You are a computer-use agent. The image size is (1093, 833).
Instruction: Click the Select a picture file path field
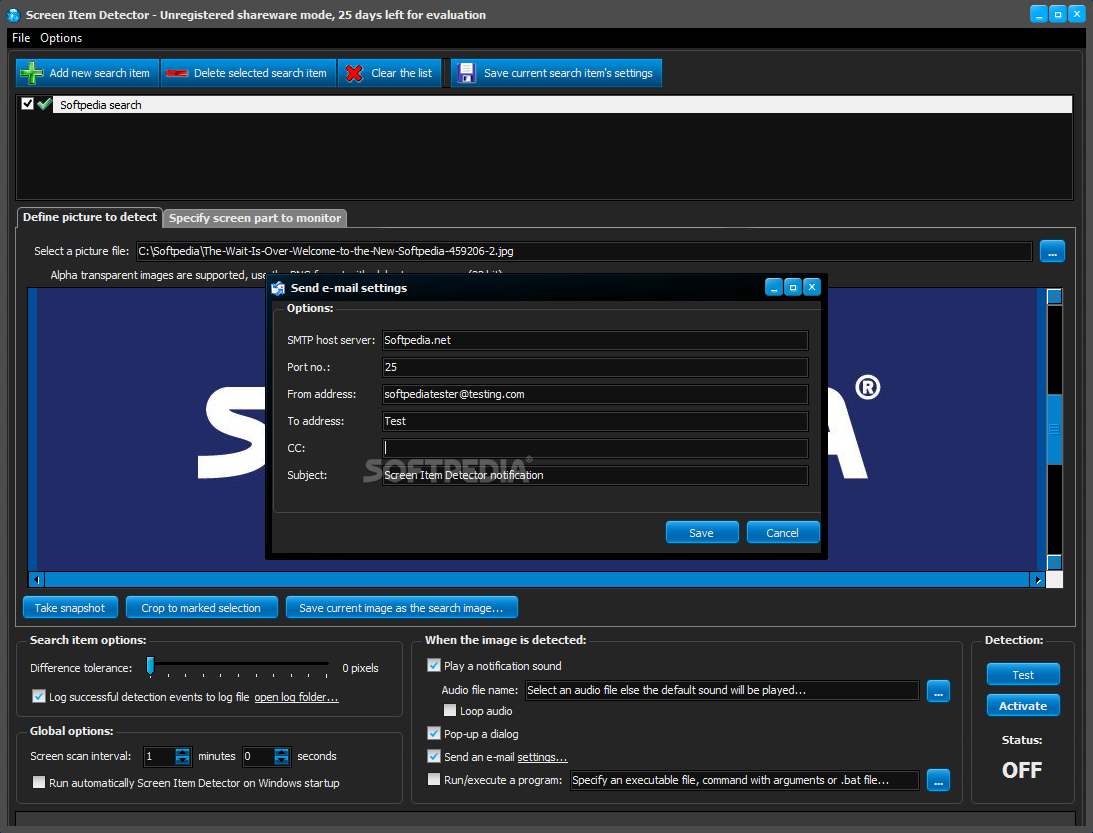584,251
